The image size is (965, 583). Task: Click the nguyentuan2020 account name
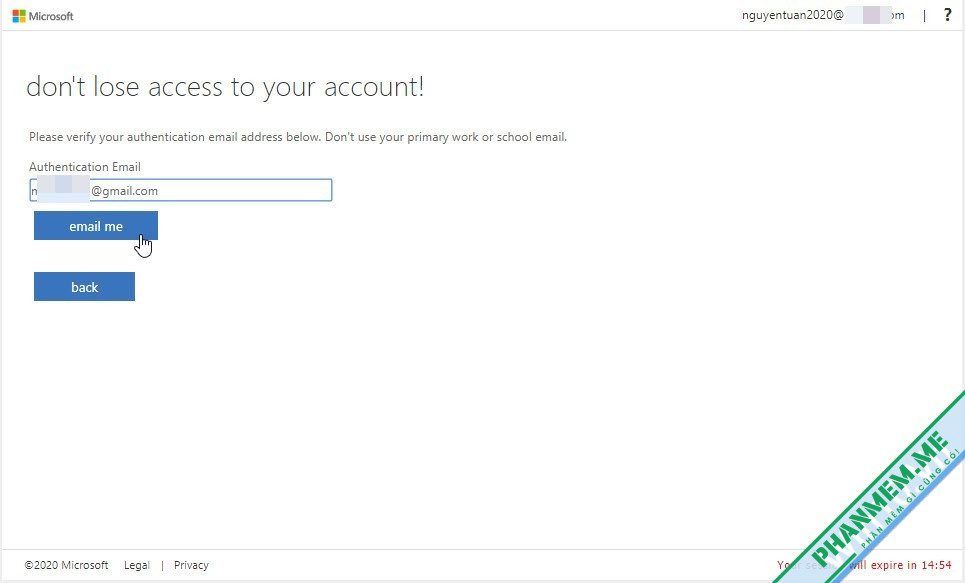(x=823, y=15)
